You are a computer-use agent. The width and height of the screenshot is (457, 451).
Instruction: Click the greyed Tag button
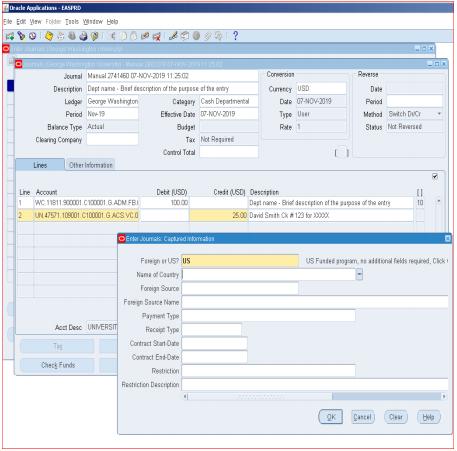(x=58, y=346)
